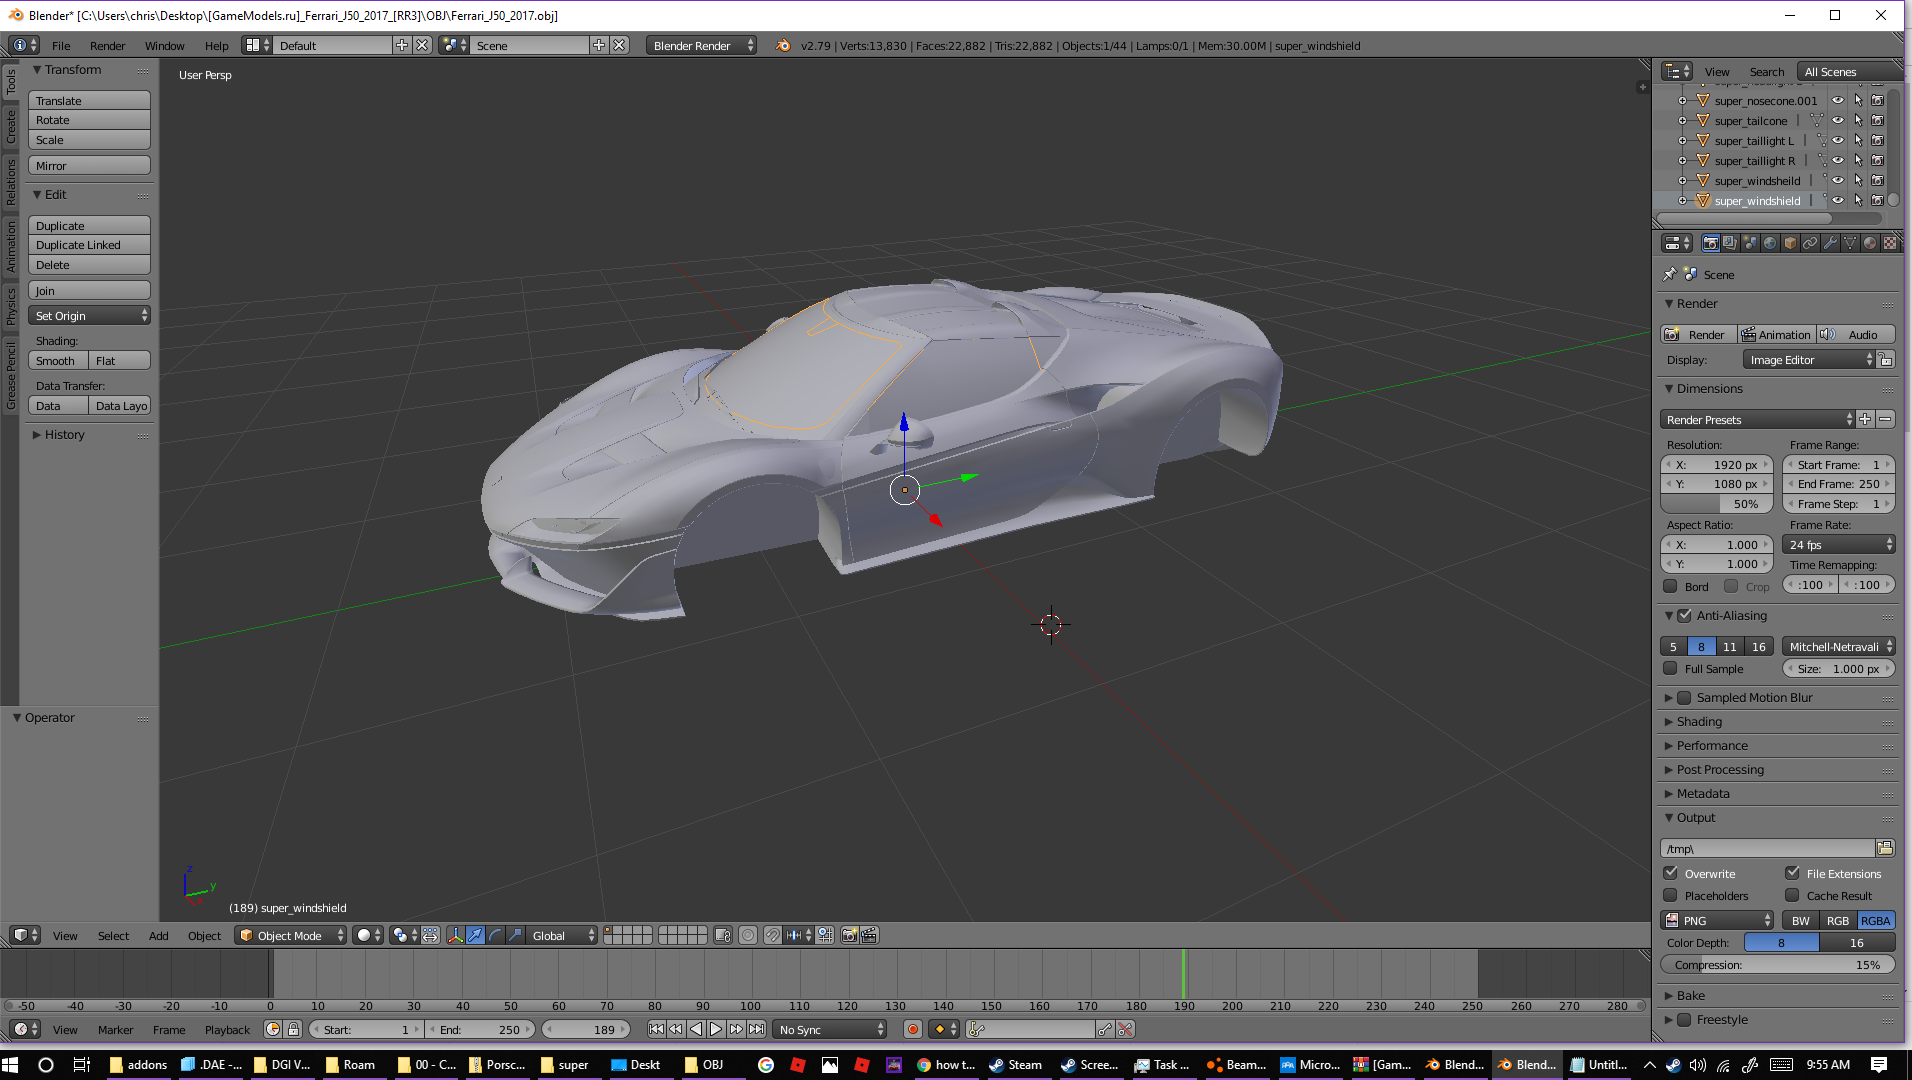This screenshot has height=1080, width=1912.
Task: Open the PNG file format dropdown
Action: 1717,920
